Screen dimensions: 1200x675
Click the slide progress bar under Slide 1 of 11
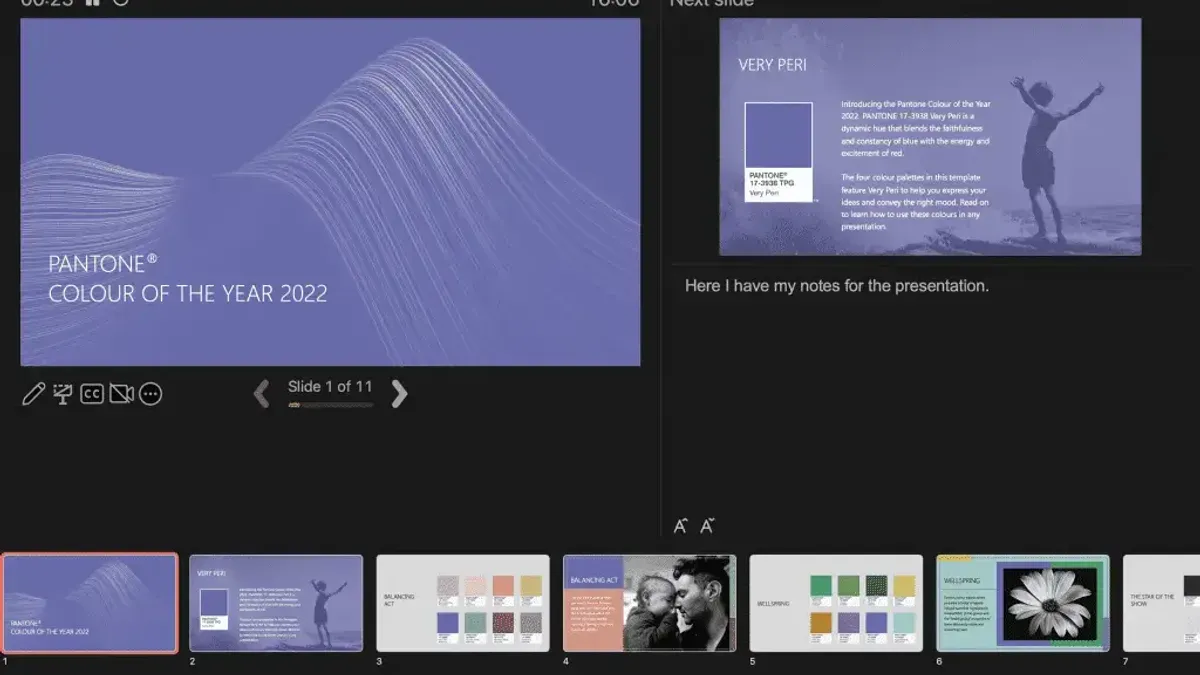pyautogui.click(x=330, y=405)
